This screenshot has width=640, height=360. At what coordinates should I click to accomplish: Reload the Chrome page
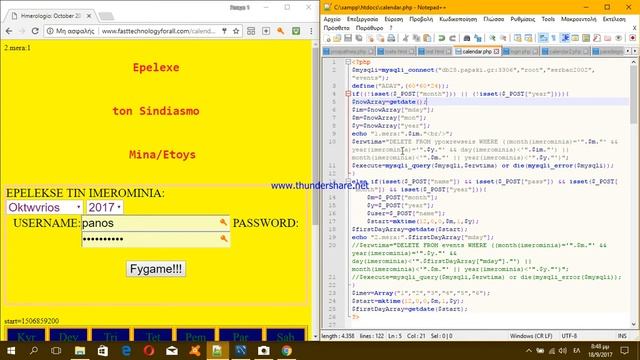(x=35, y=31)
